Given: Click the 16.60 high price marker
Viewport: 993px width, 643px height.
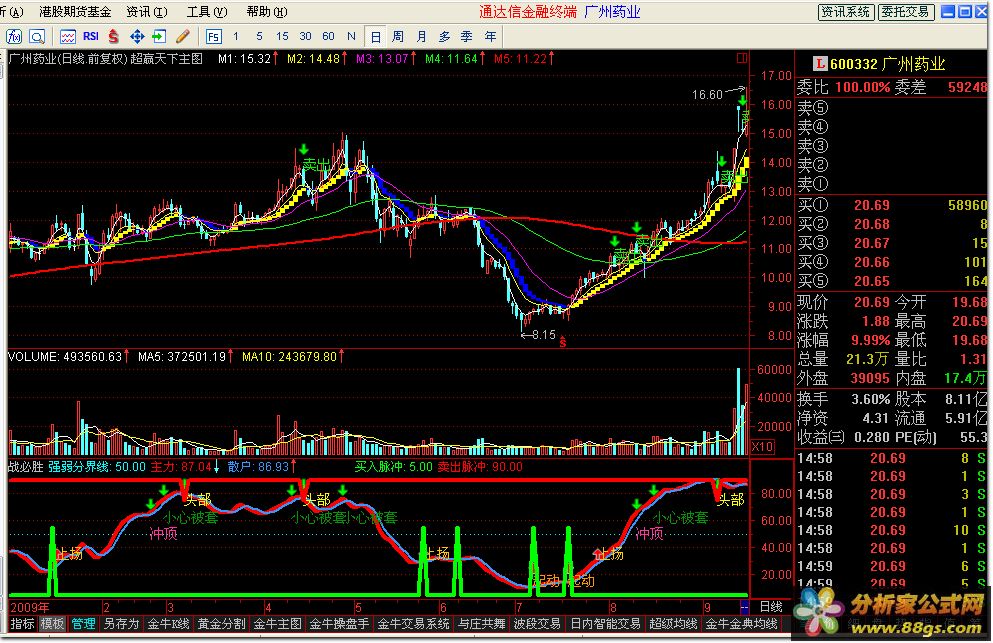Looking at the screenshot, I should click(x=707, y=94).
